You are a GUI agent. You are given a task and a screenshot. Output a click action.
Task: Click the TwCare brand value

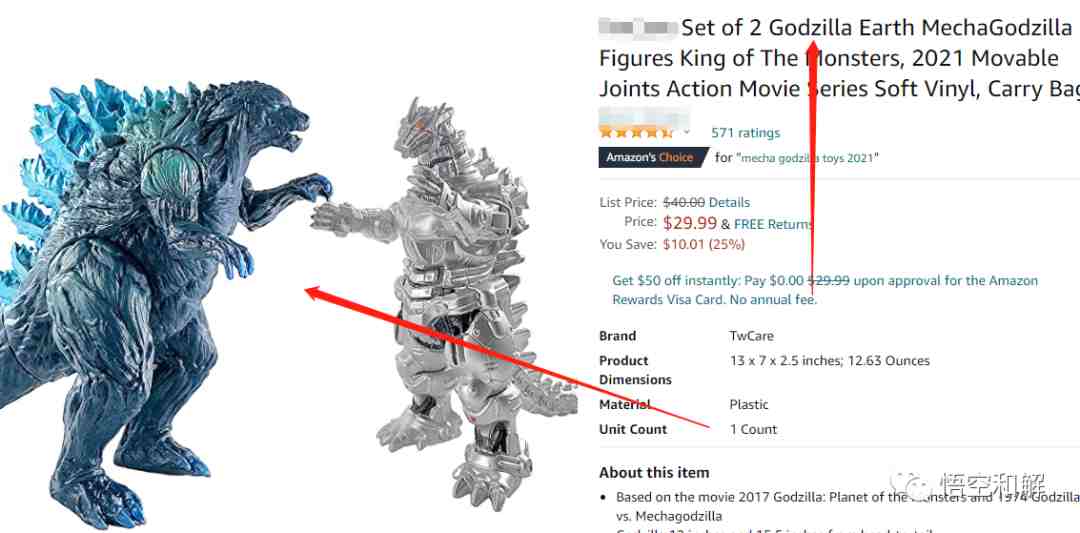pyautogui.click(x=751, y=336)
